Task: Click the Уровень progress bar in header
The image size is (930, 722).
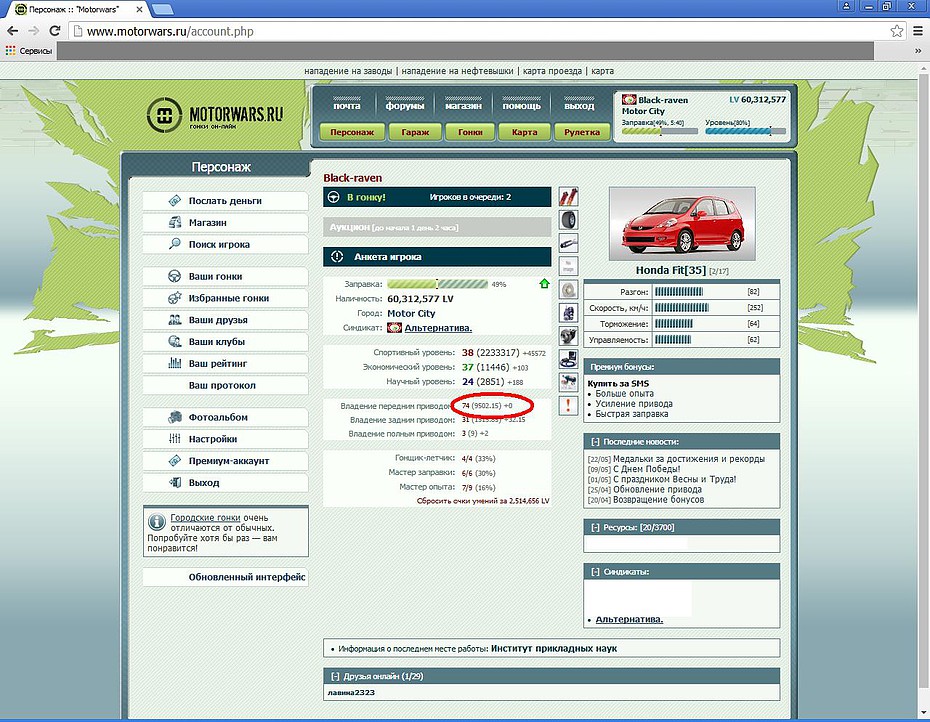Action: 746,131
